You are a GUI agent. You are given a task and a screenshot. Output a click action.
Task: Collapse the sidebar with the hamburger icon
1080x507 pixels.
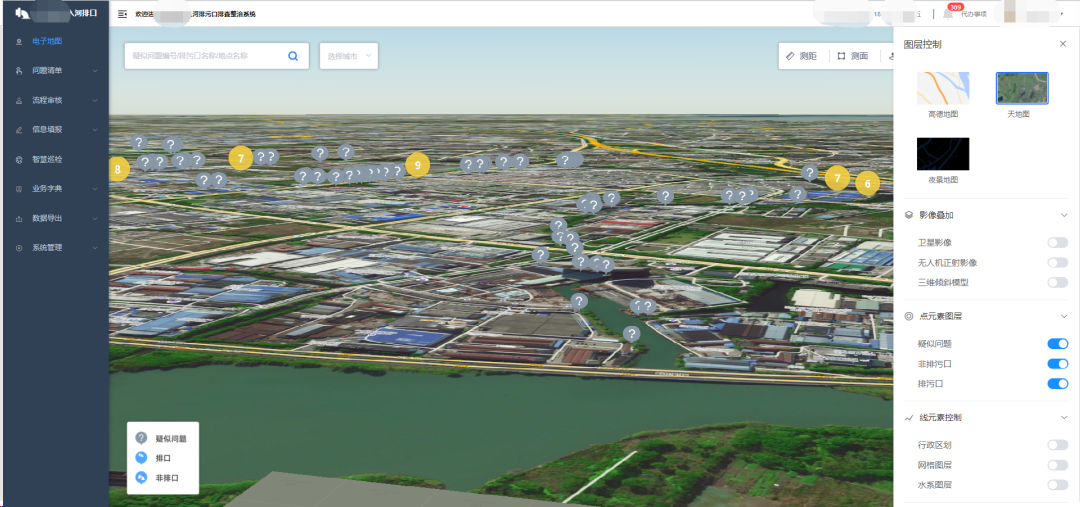[122, 14]
